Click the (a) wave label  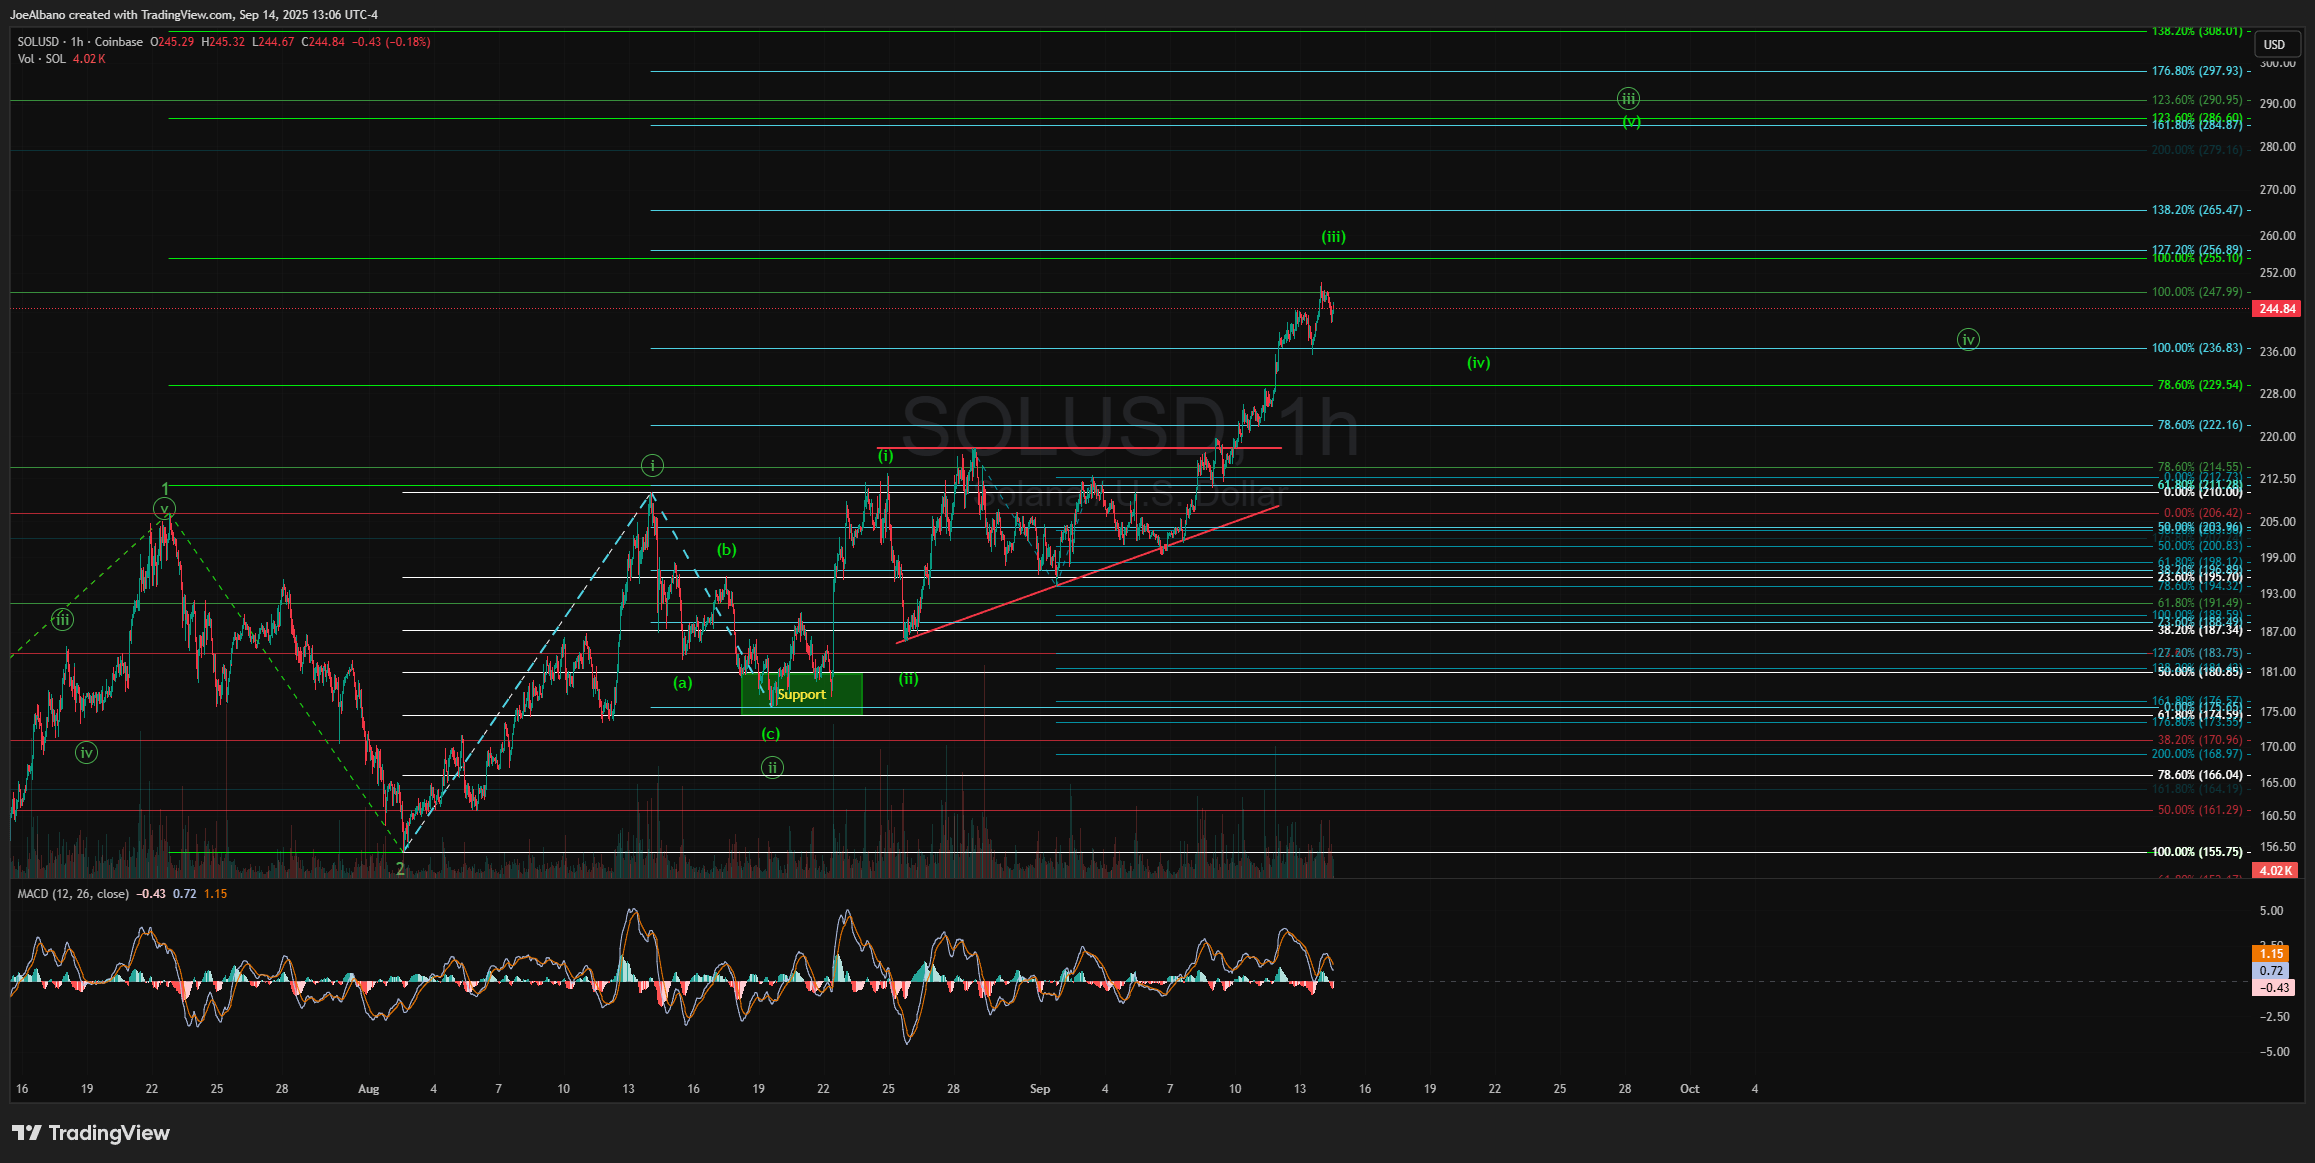click(x=682, y=683)
